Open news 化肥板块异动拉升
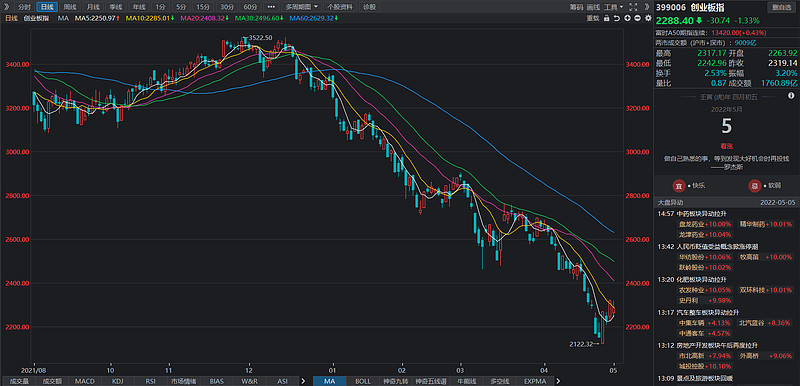 pyautogui.click(x=702, y=279)
